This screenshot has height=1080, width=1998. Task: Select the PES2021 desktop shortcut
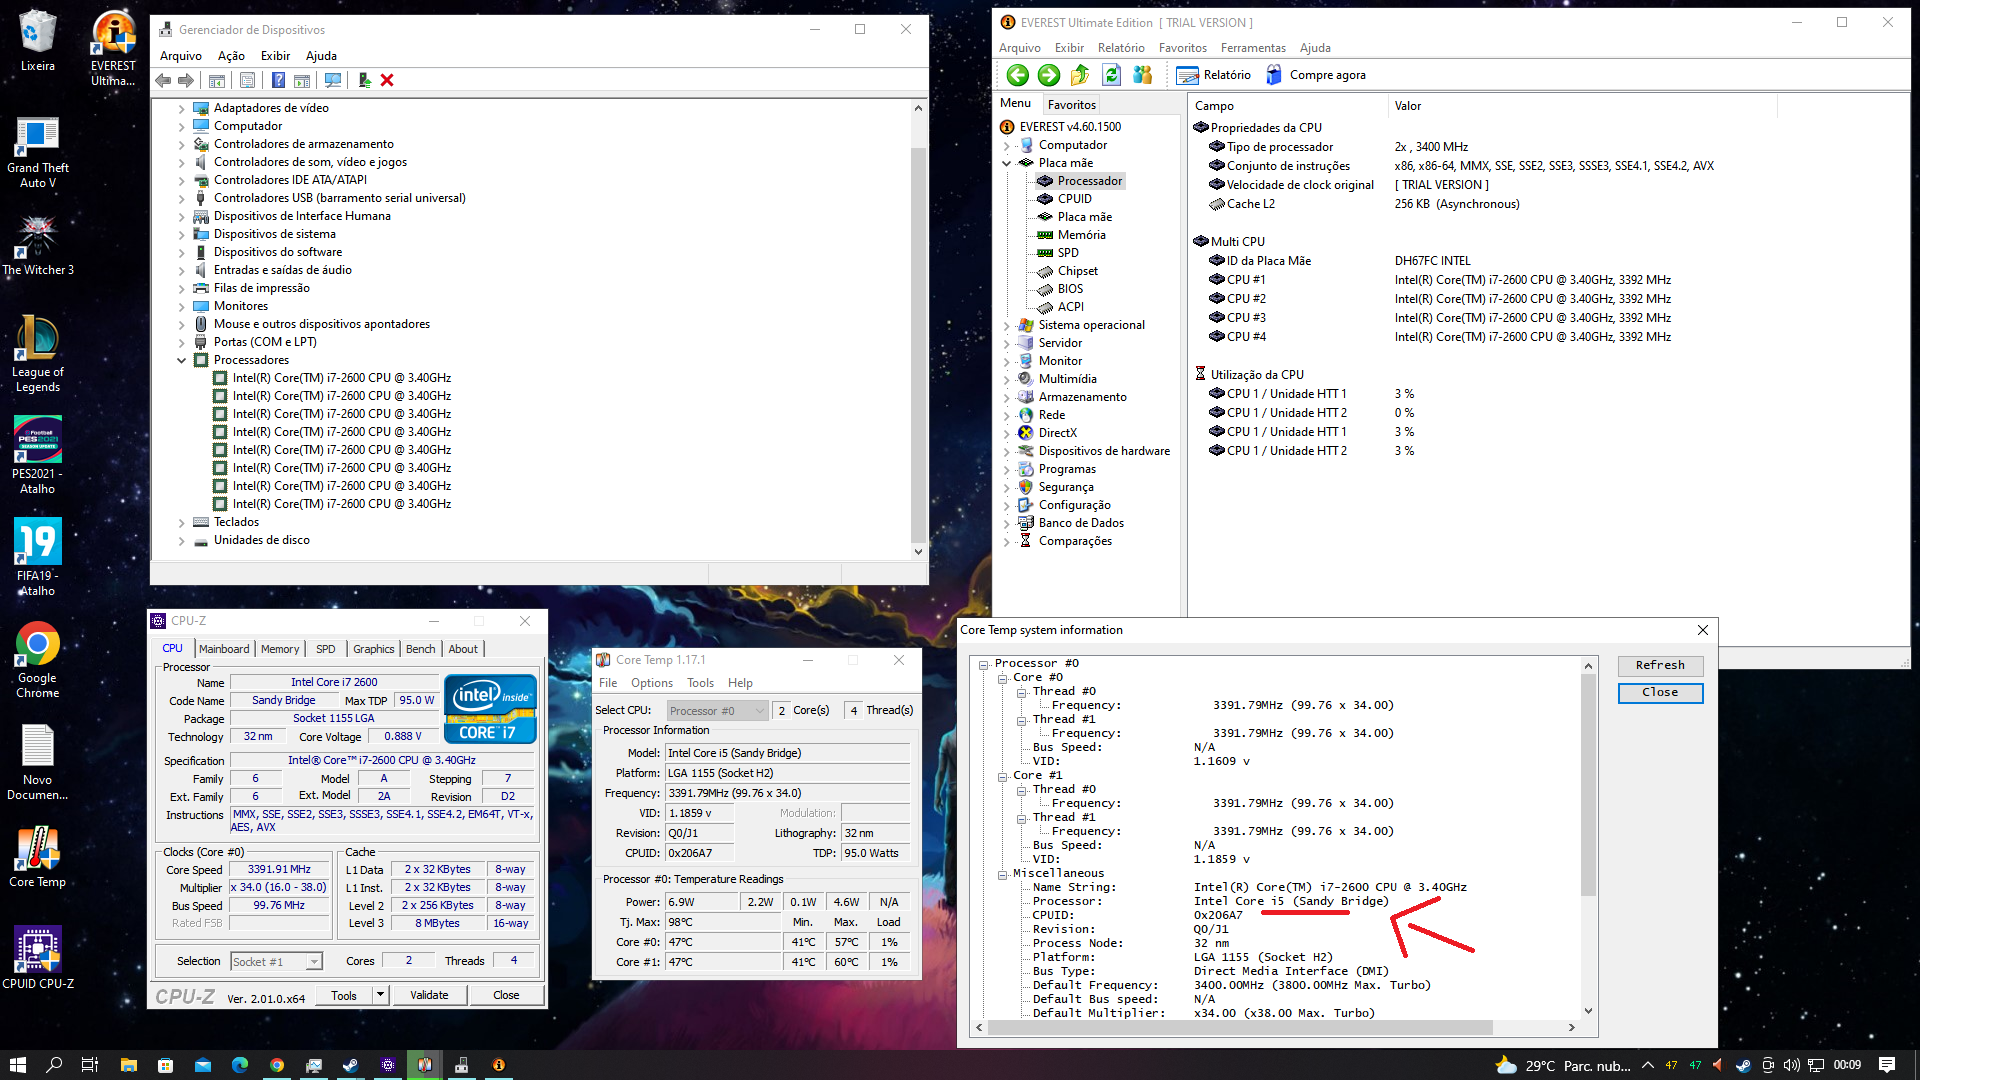pos(38,456)
